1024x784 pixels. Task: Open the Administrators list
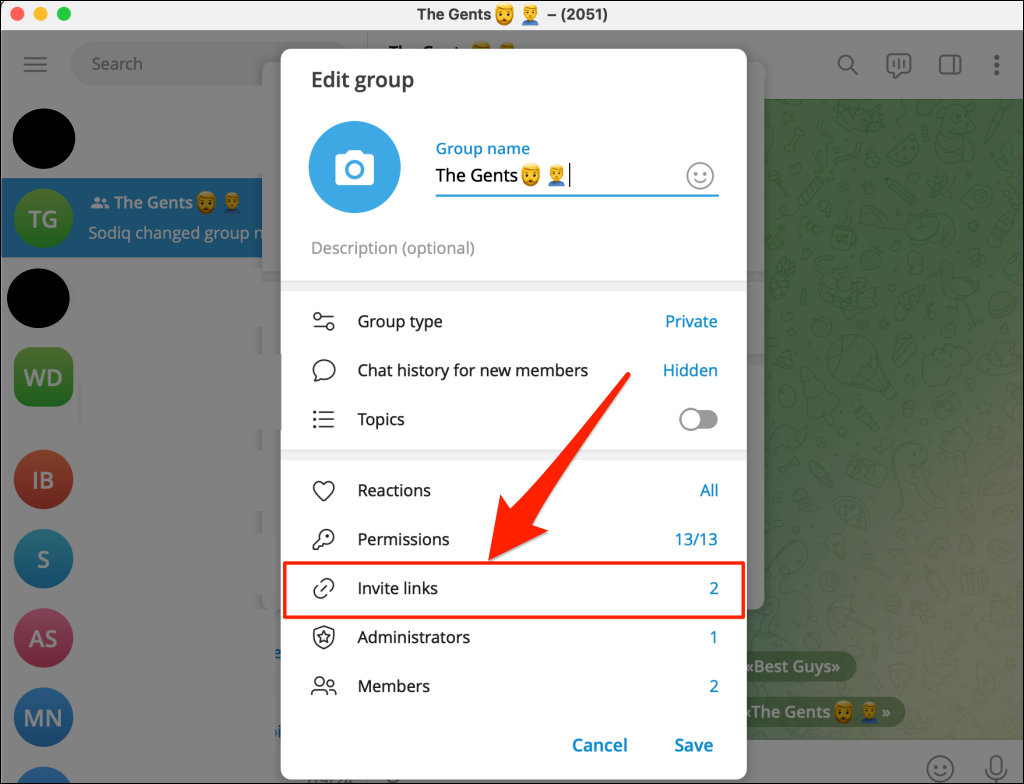(513, 638)
